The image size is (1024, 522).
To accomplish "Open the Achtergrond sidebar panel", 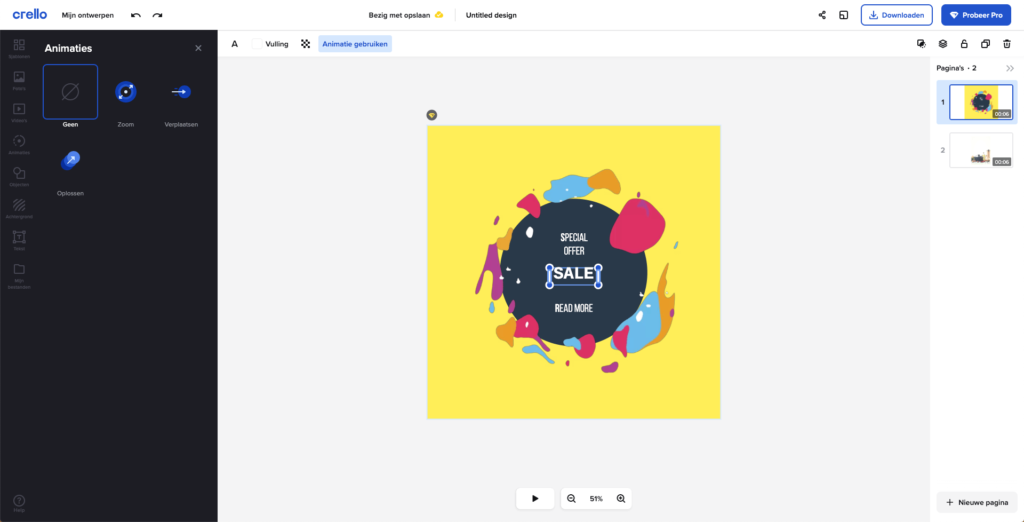I will (x=19, y=207).
